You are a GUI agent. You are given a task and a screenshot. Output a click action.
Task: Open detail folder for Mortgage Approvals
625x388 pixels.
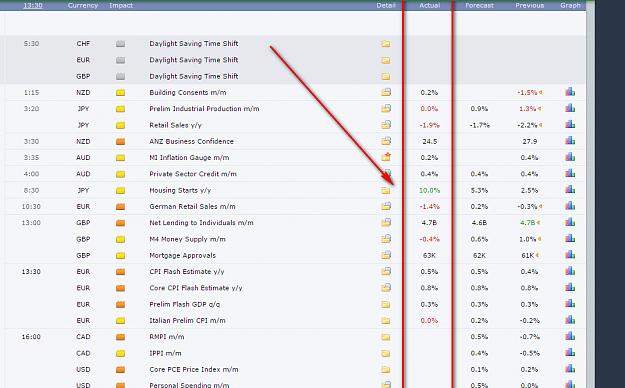coord(385,255)
